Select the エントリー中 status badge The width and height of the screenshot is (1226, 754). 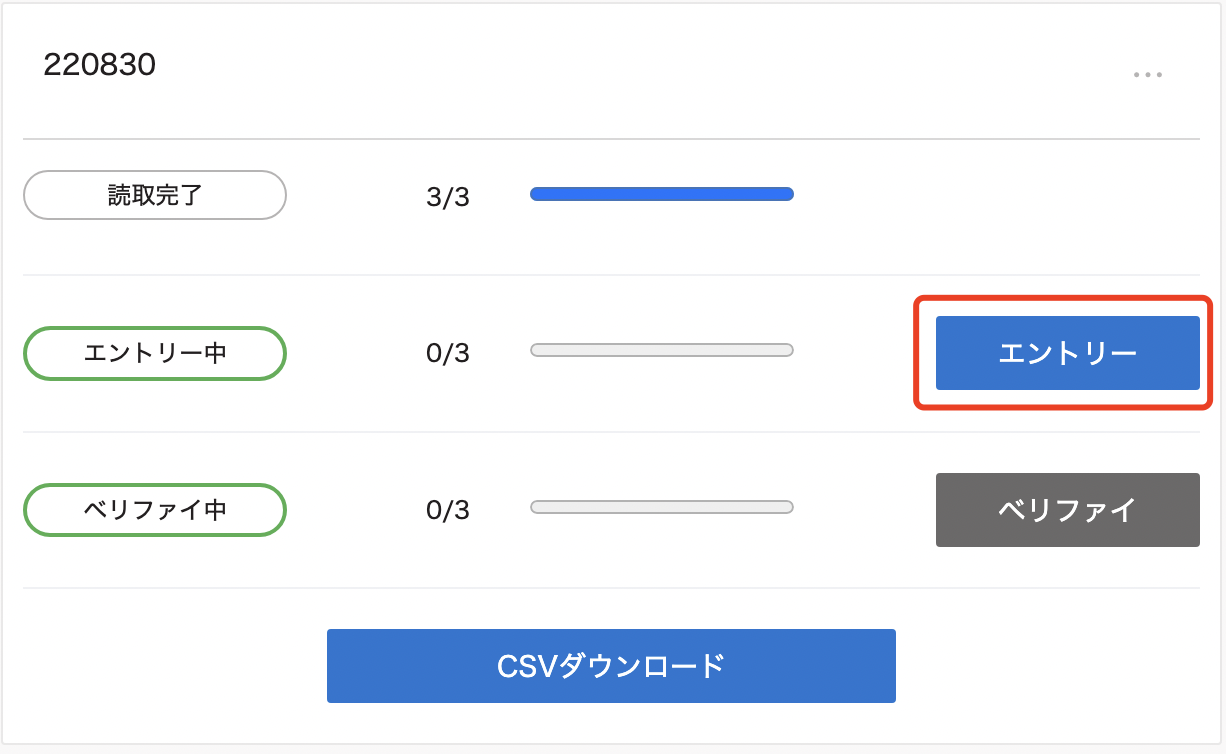(155, 353)
